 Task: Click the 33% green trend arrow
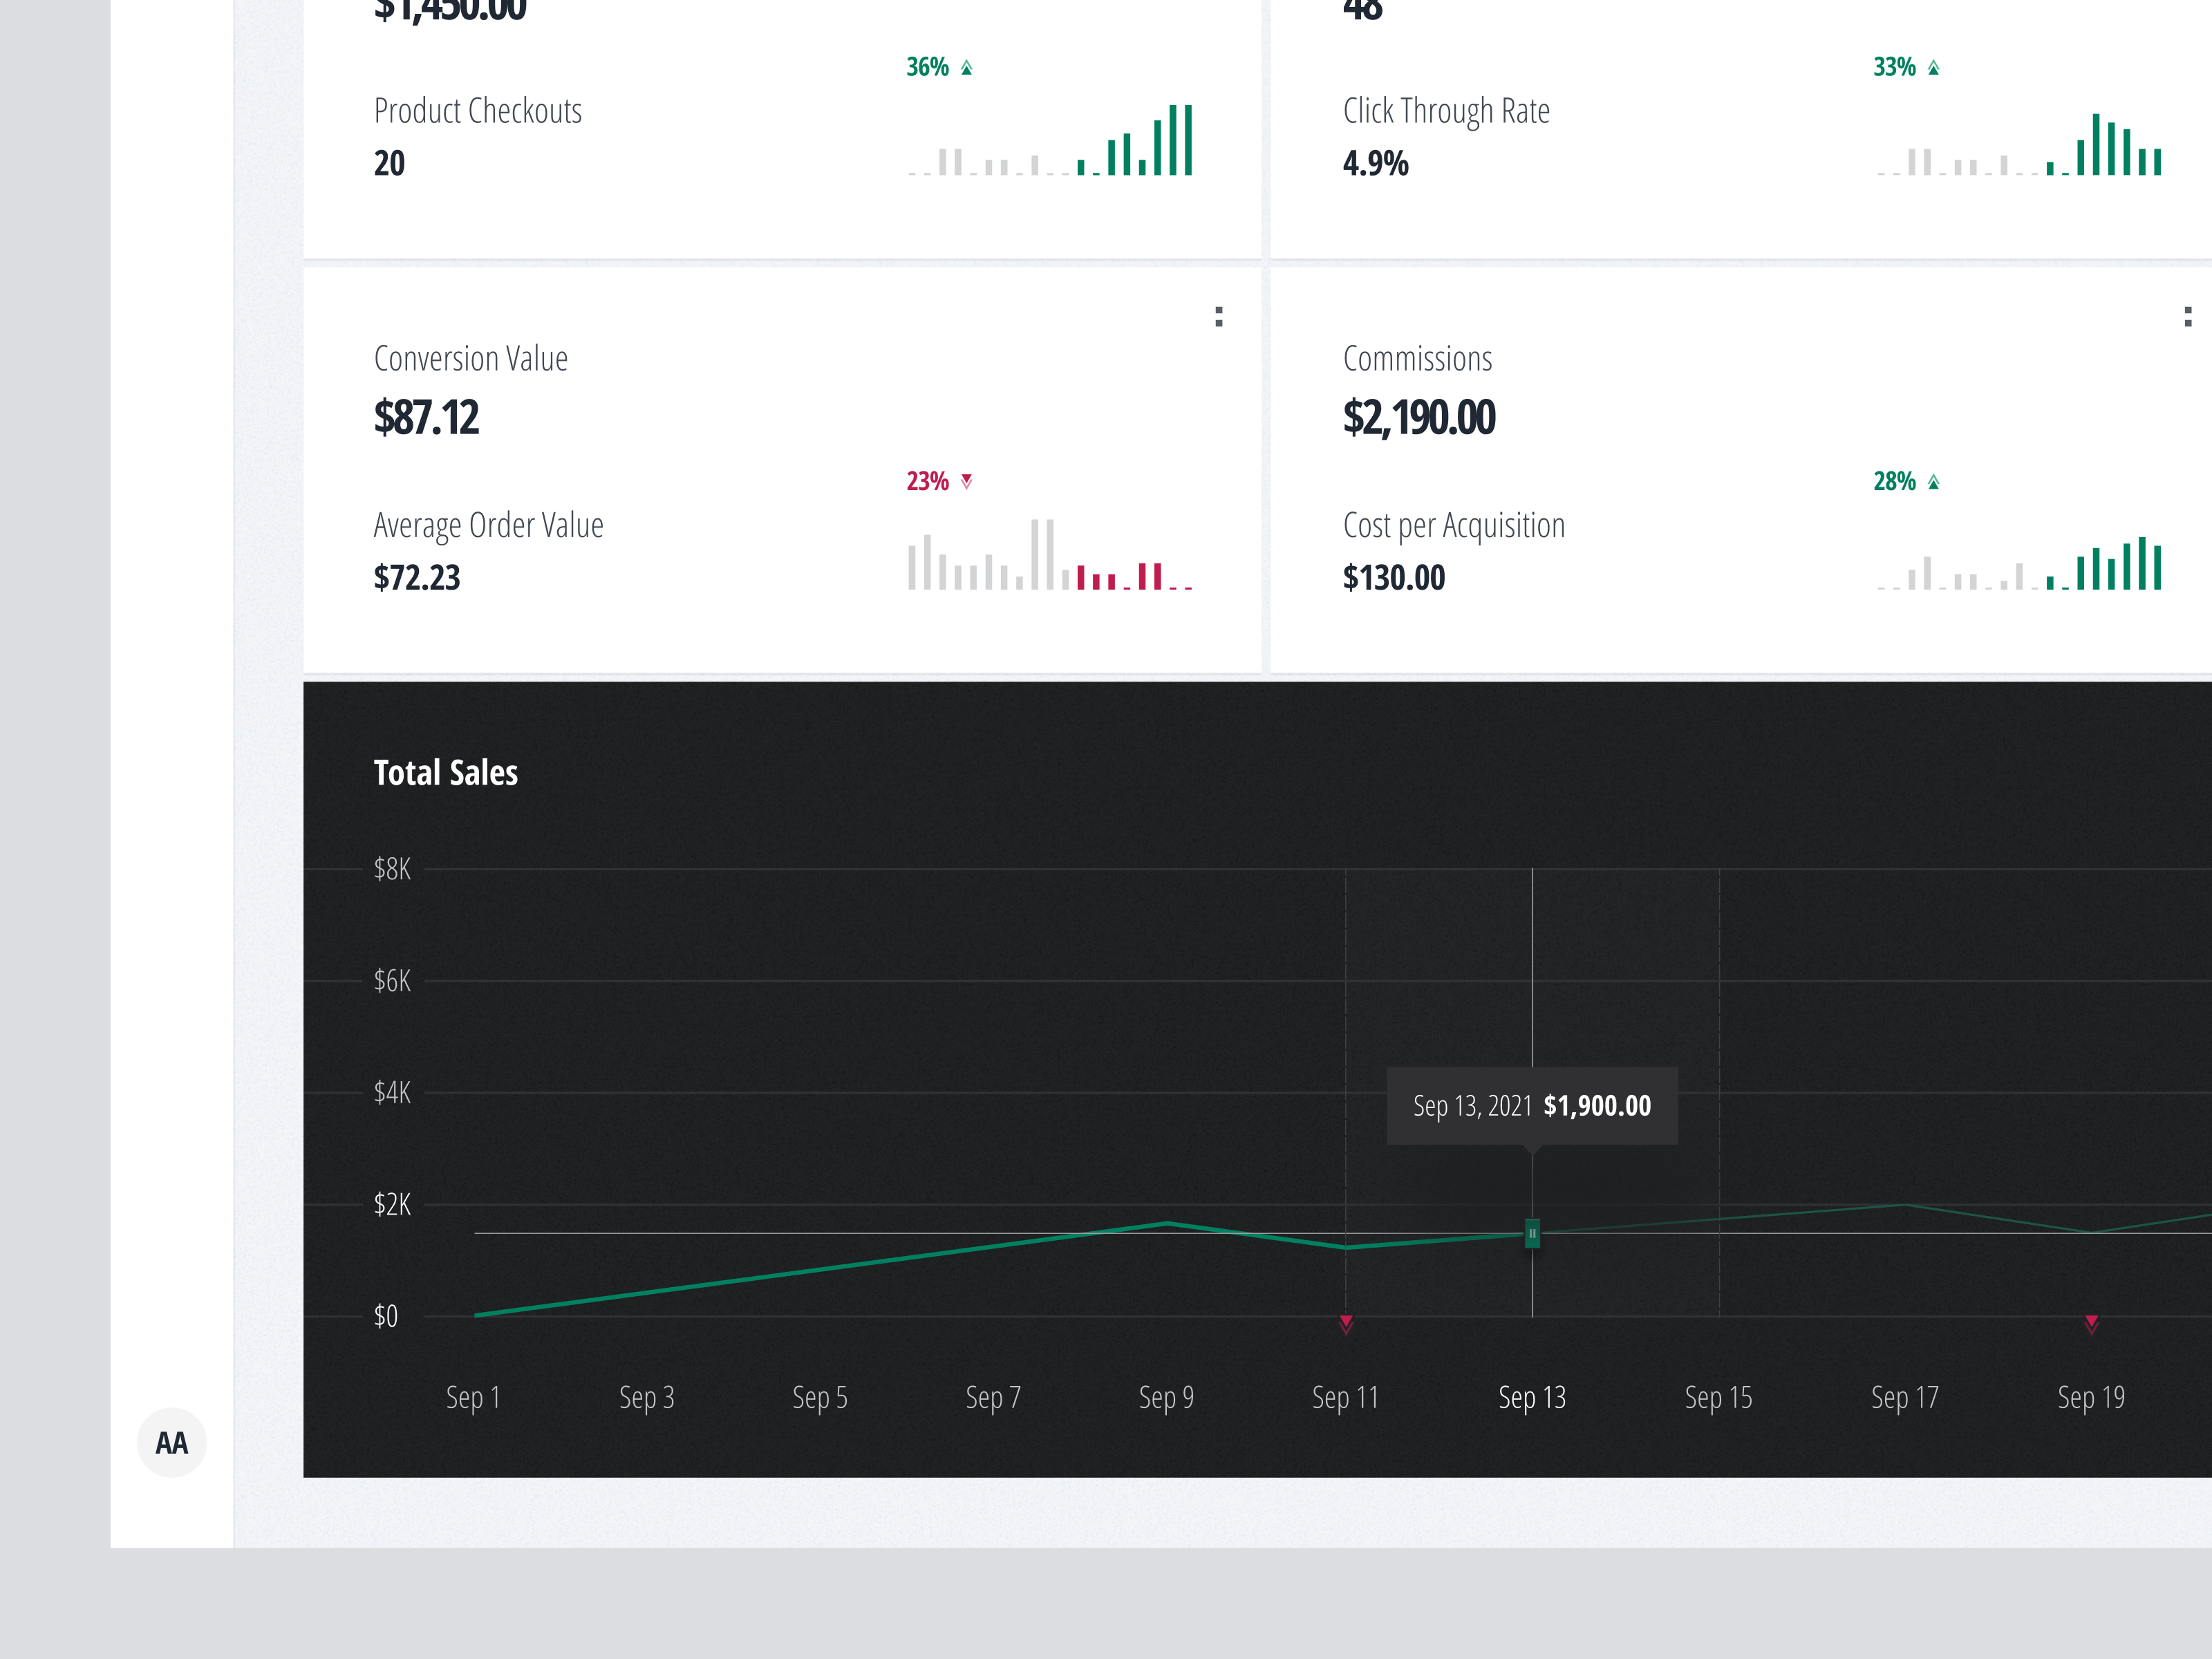(1933, 68)
